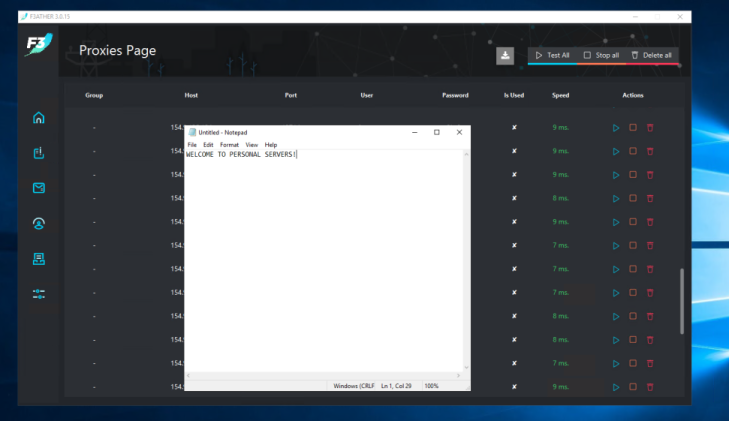
Task: Test the proxy in the fourth row (8 ms)
Action: coord(616,198)
